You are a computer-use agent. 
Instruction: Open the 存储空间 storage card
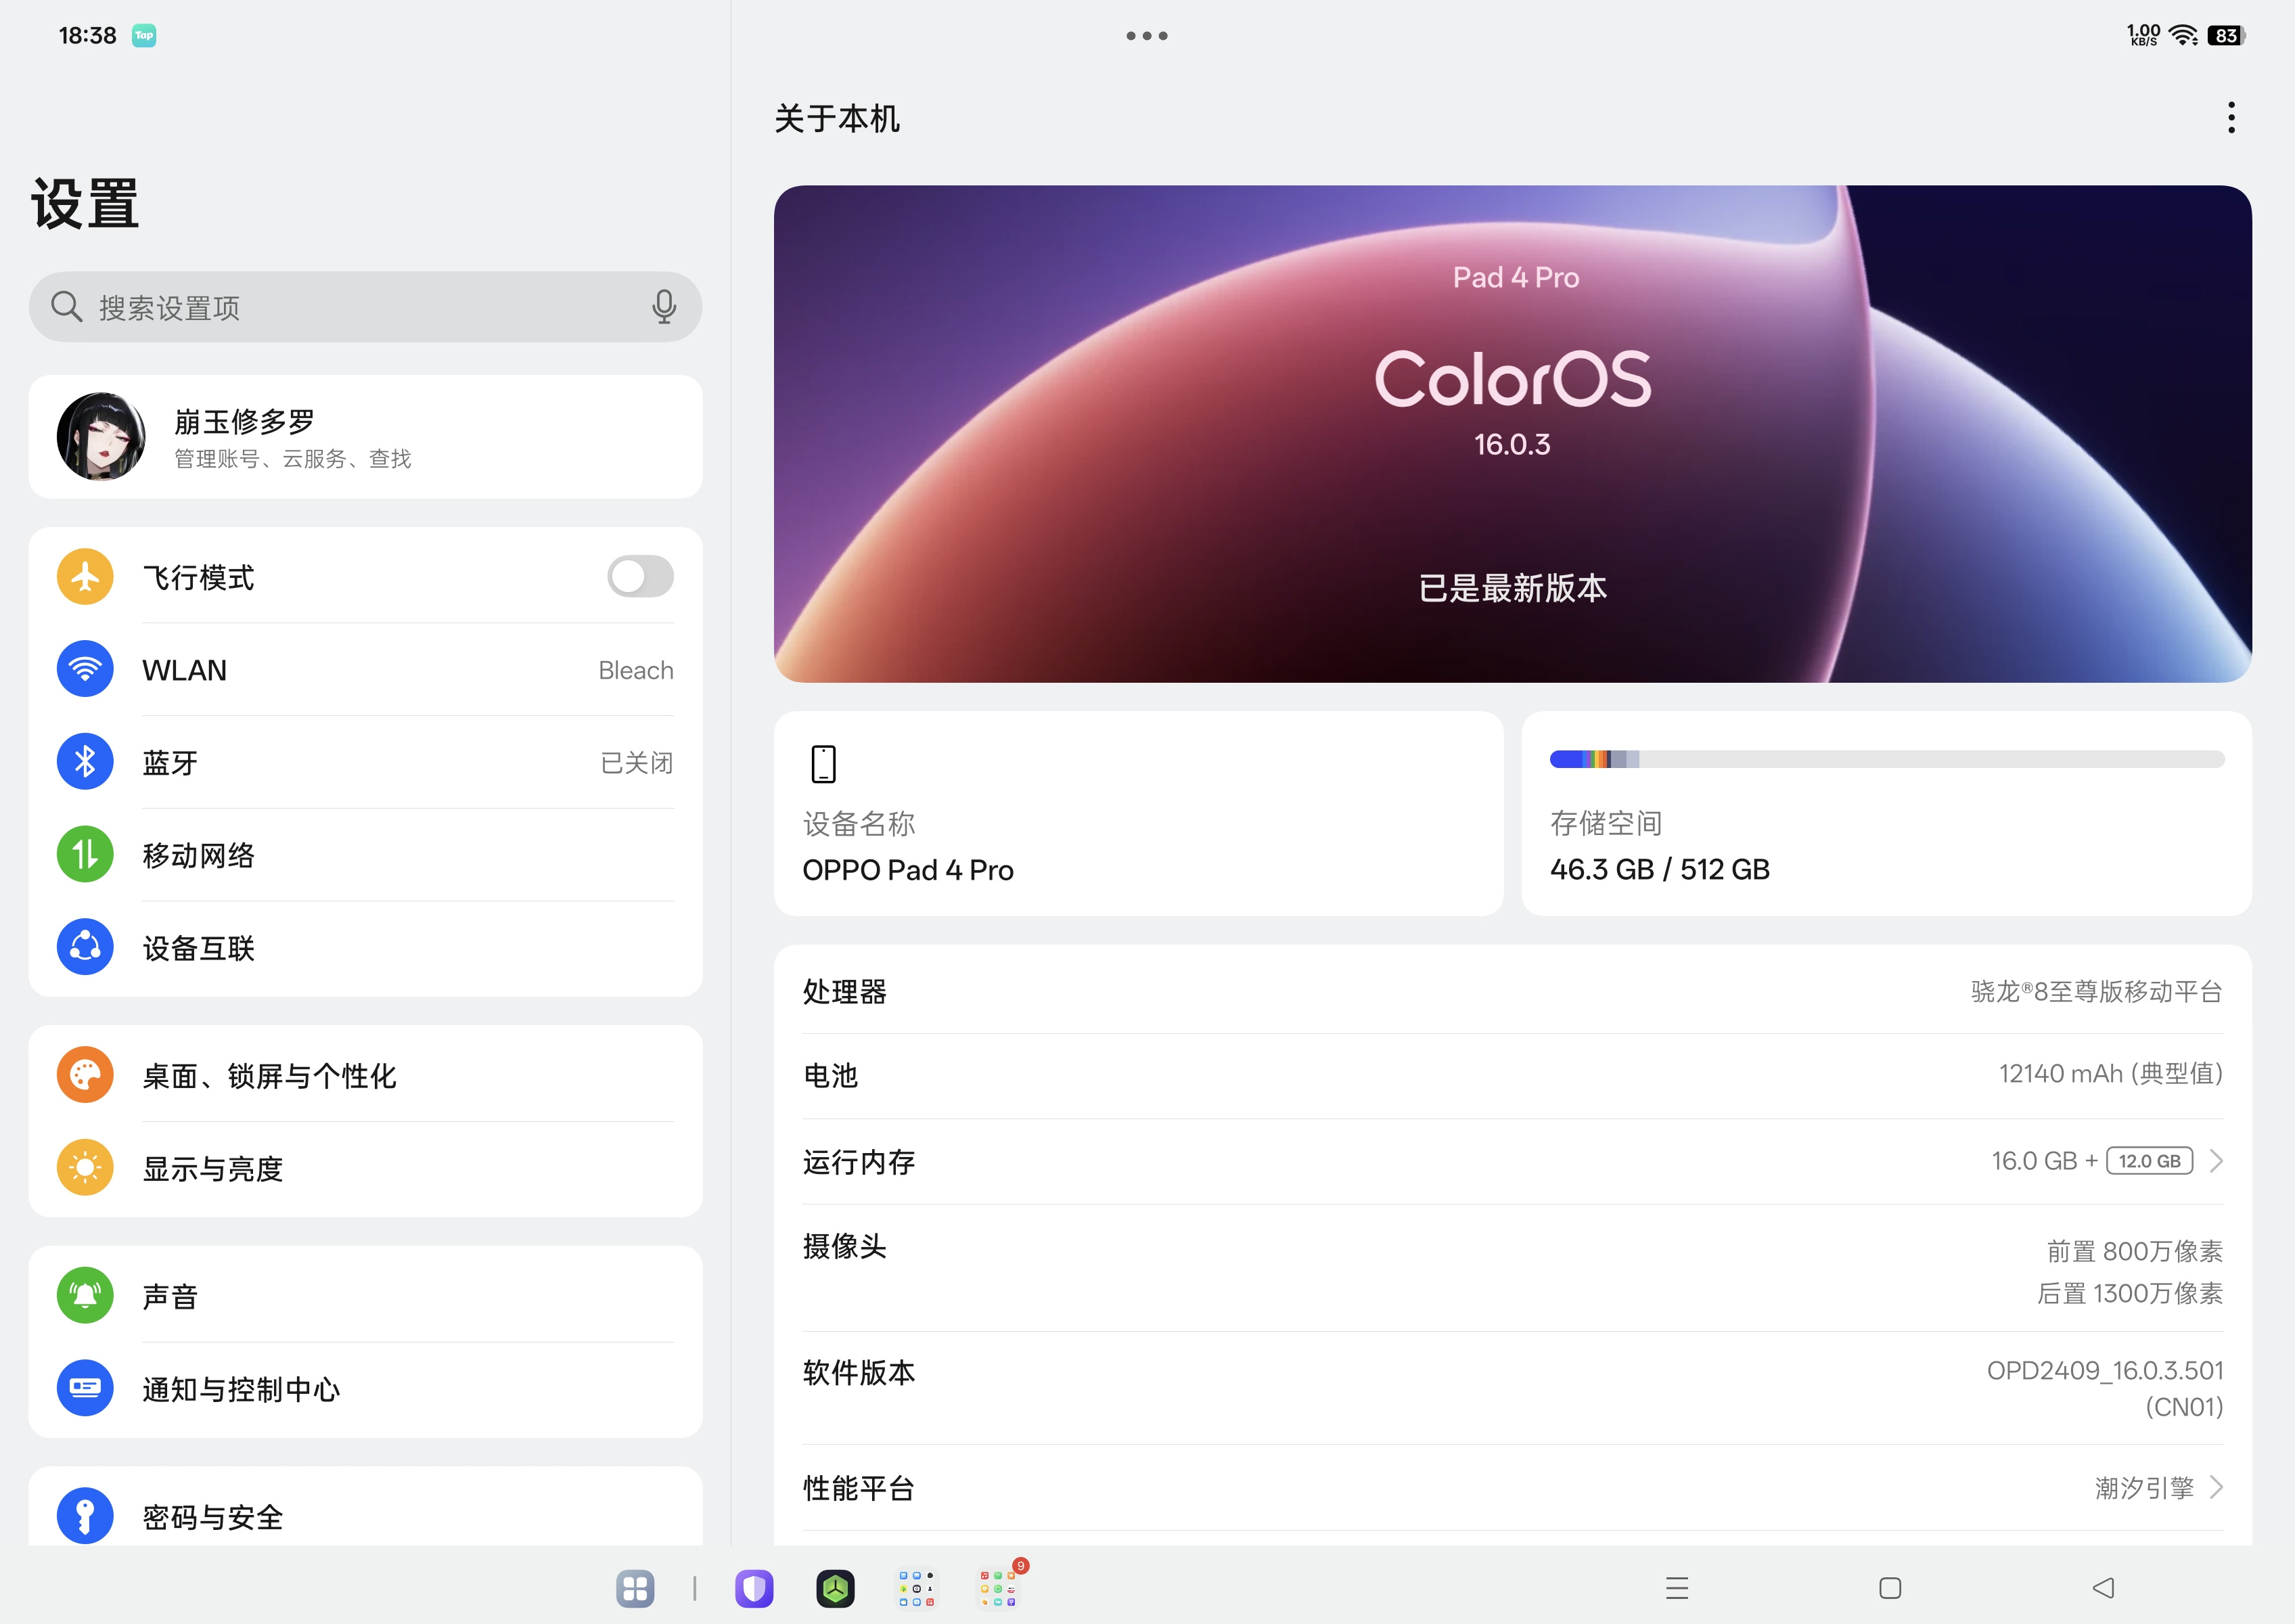(x=1886, y=813)
